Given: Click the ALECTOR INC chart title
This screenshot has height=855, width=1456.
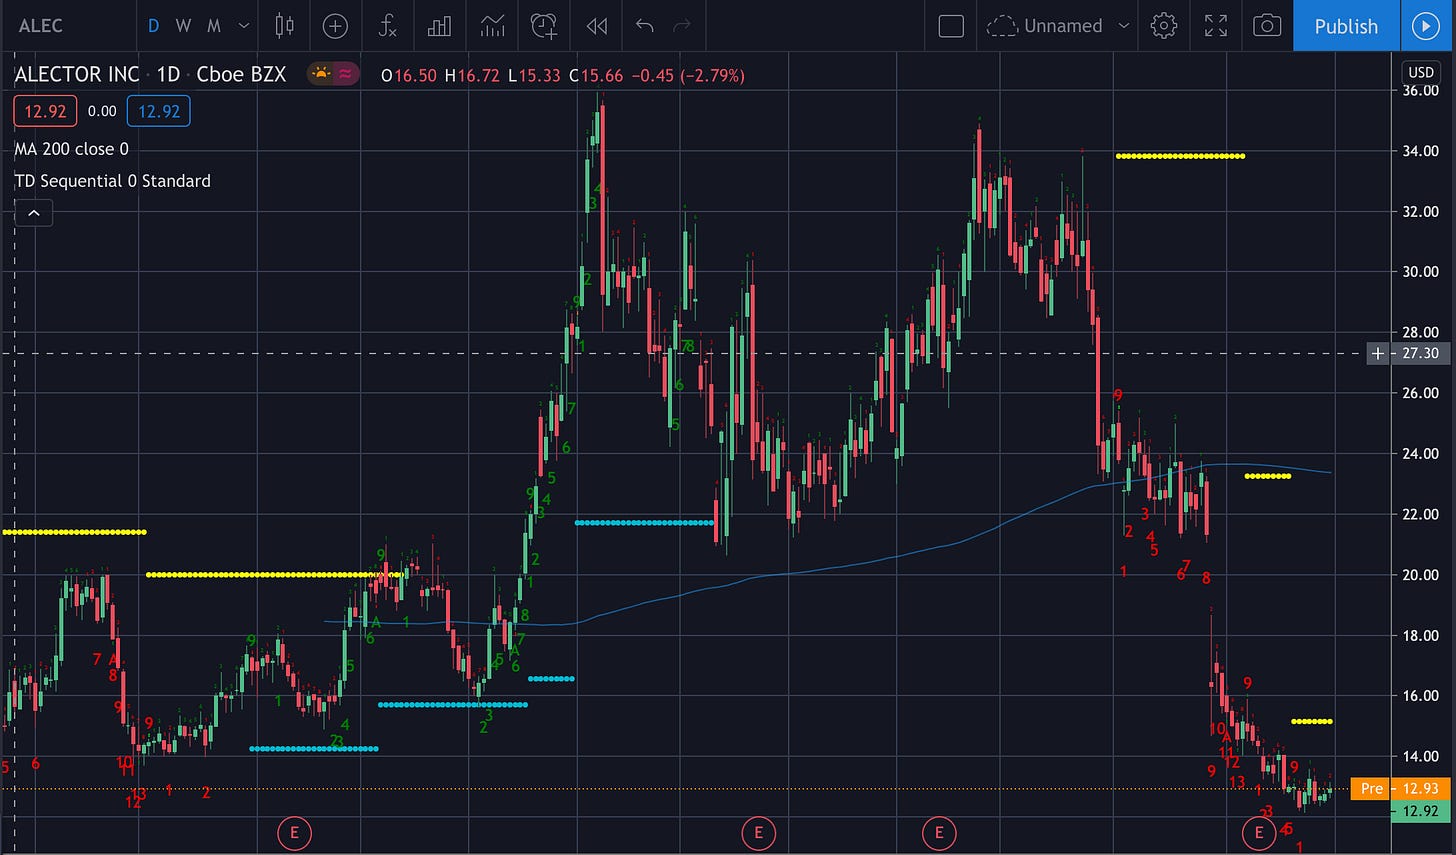Looking at the screenshot, I should [77, 74].
